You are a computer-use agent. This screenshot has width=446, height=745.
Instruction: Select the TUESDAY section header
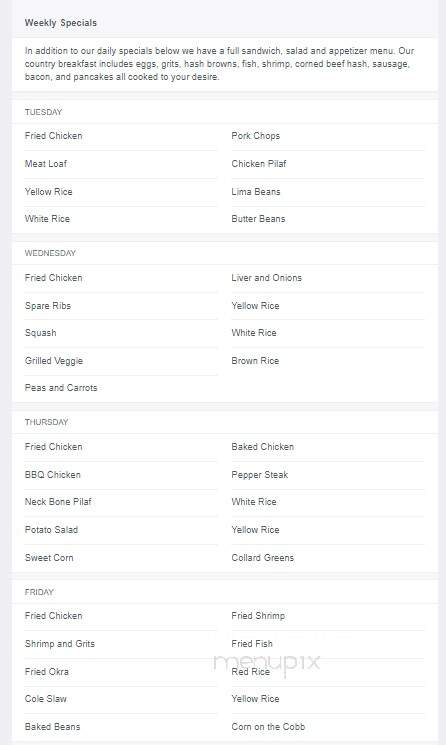43,112
